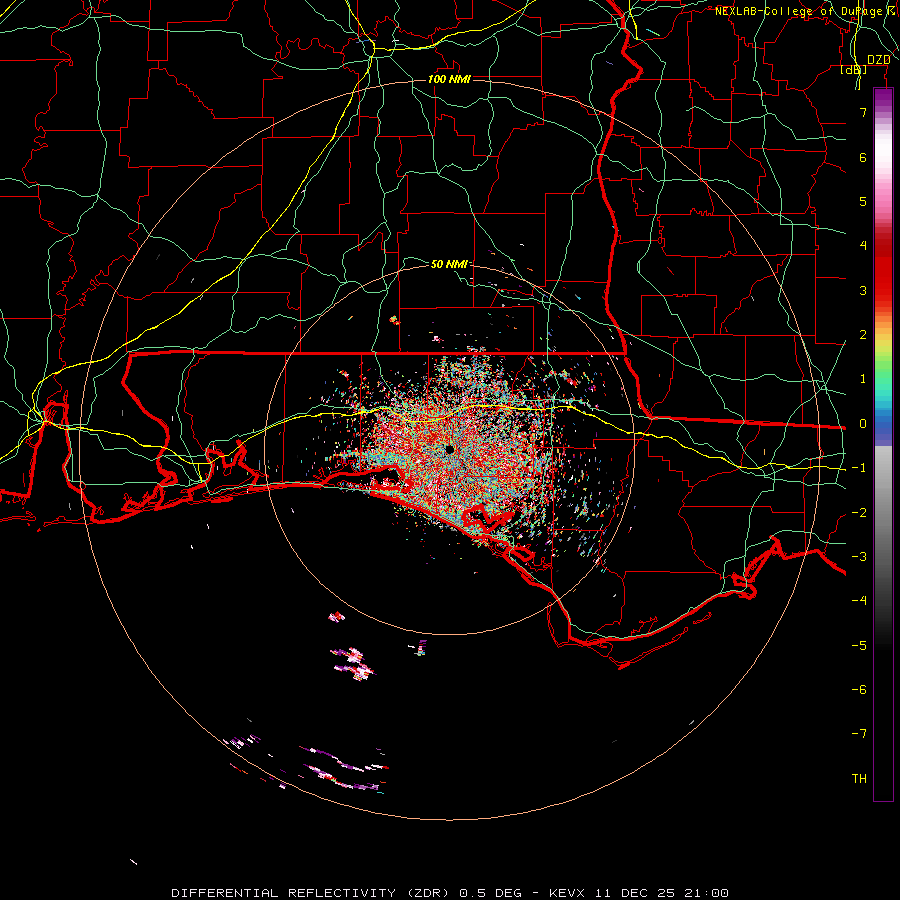Click the '1' value on the color scale
The height and width of the screenshot is (900, 900).
[863, 379]
